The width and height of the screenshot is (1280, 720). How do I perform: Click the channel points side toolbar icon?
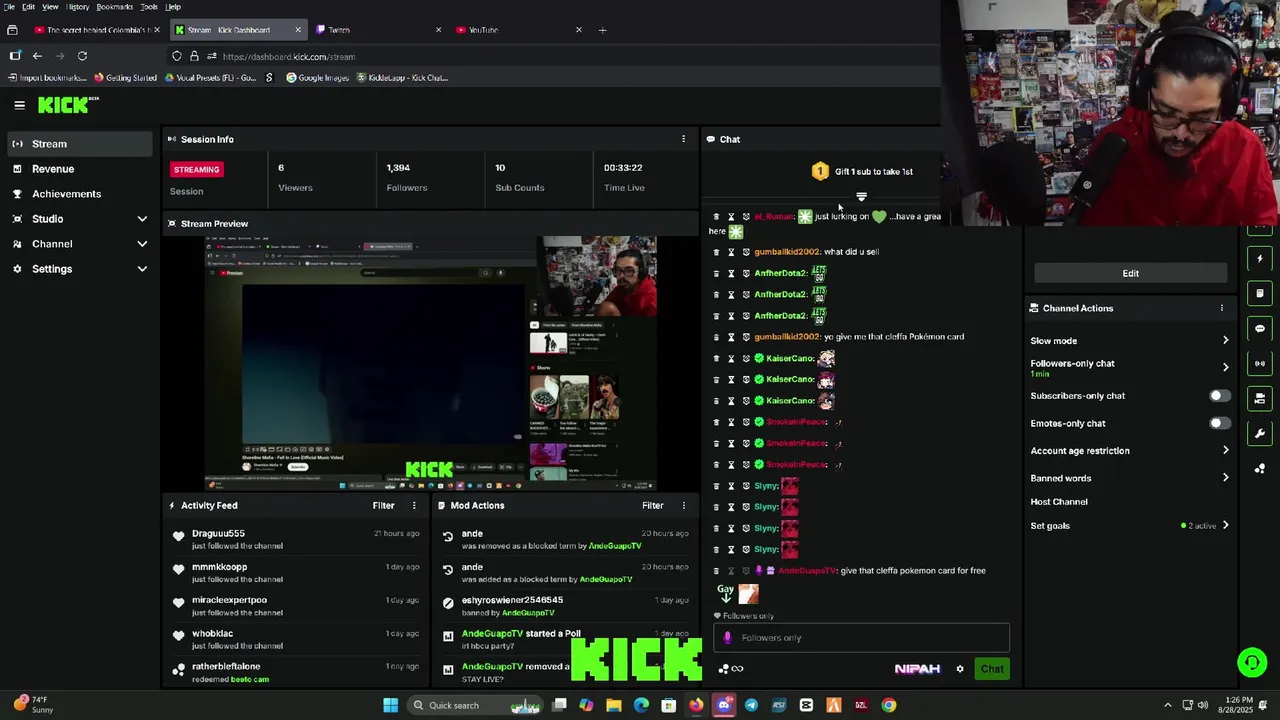[1260, 468]
